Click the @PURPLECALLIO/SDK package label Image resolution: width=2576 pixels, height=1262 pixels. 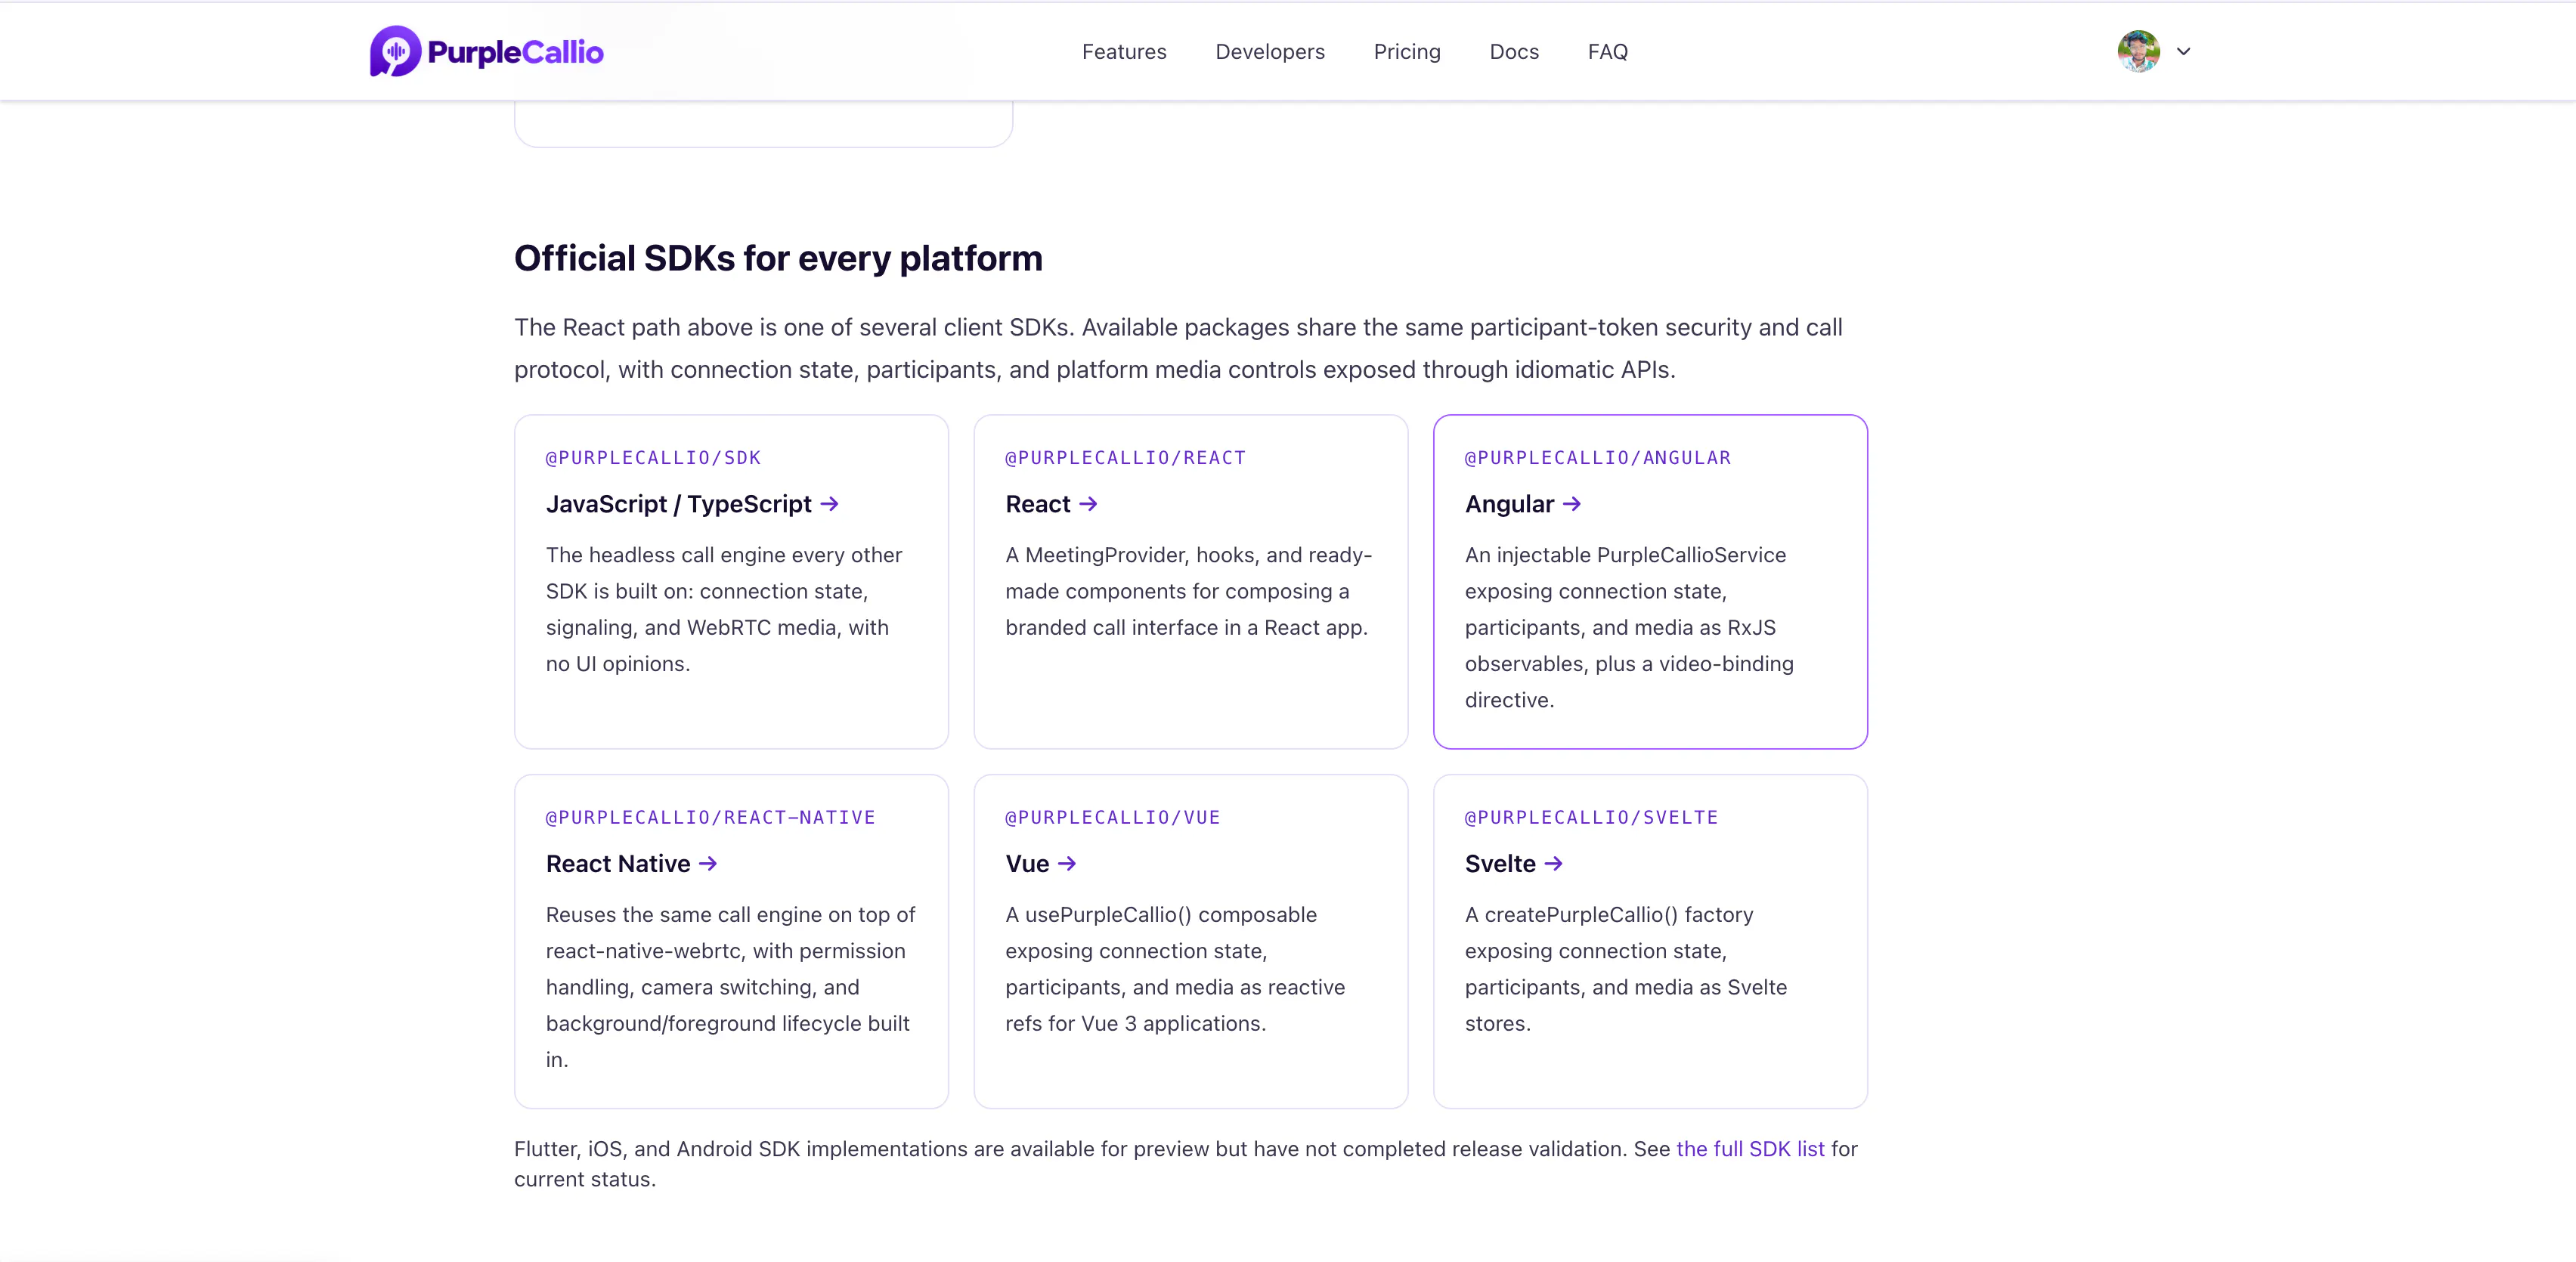coord(653,458)
